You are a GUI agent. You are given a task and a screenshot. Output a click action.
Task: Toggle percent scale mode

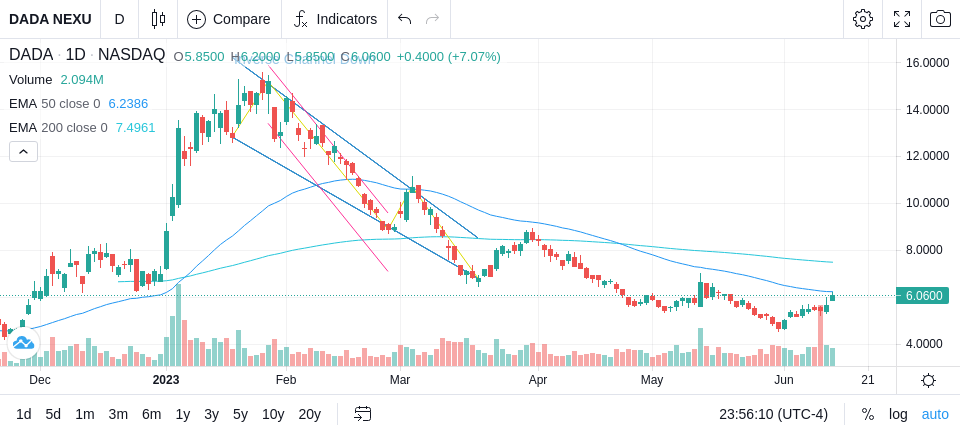coord(868,415)
